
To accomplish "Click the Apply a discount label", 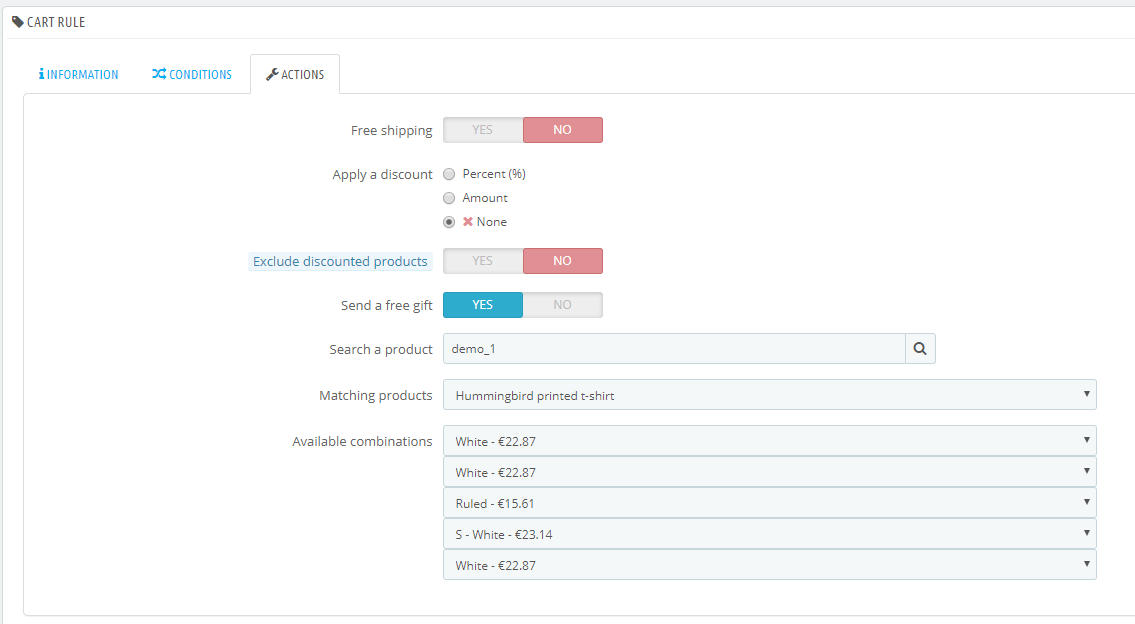I will (382, 174).
